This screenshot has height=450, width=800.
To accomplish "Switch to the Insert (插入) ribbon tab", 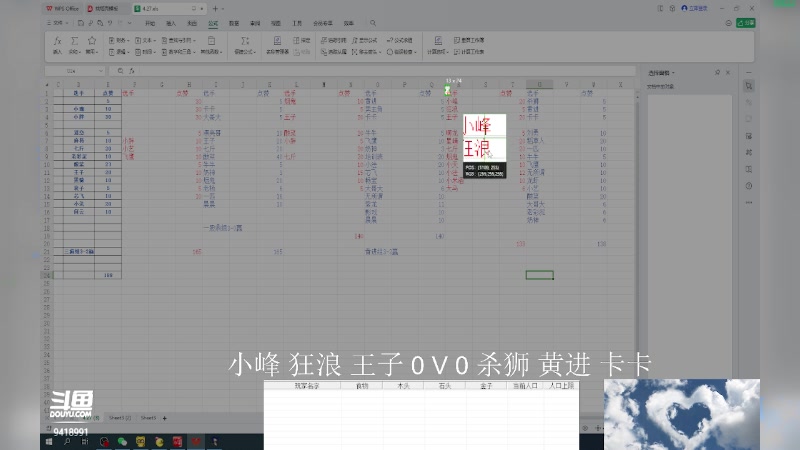I will point(171,23).
